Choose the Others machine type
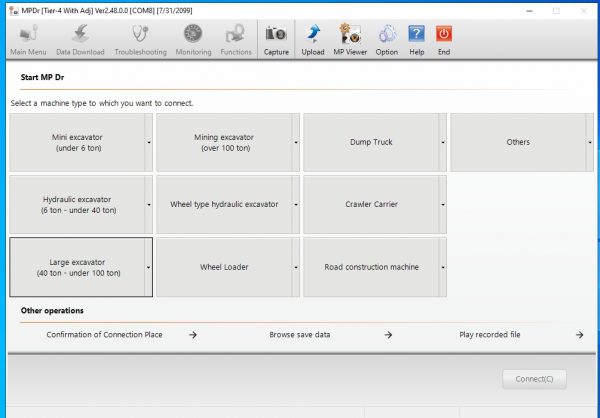The width and height of the screenshot is (600, 418). tap(518, 142)
